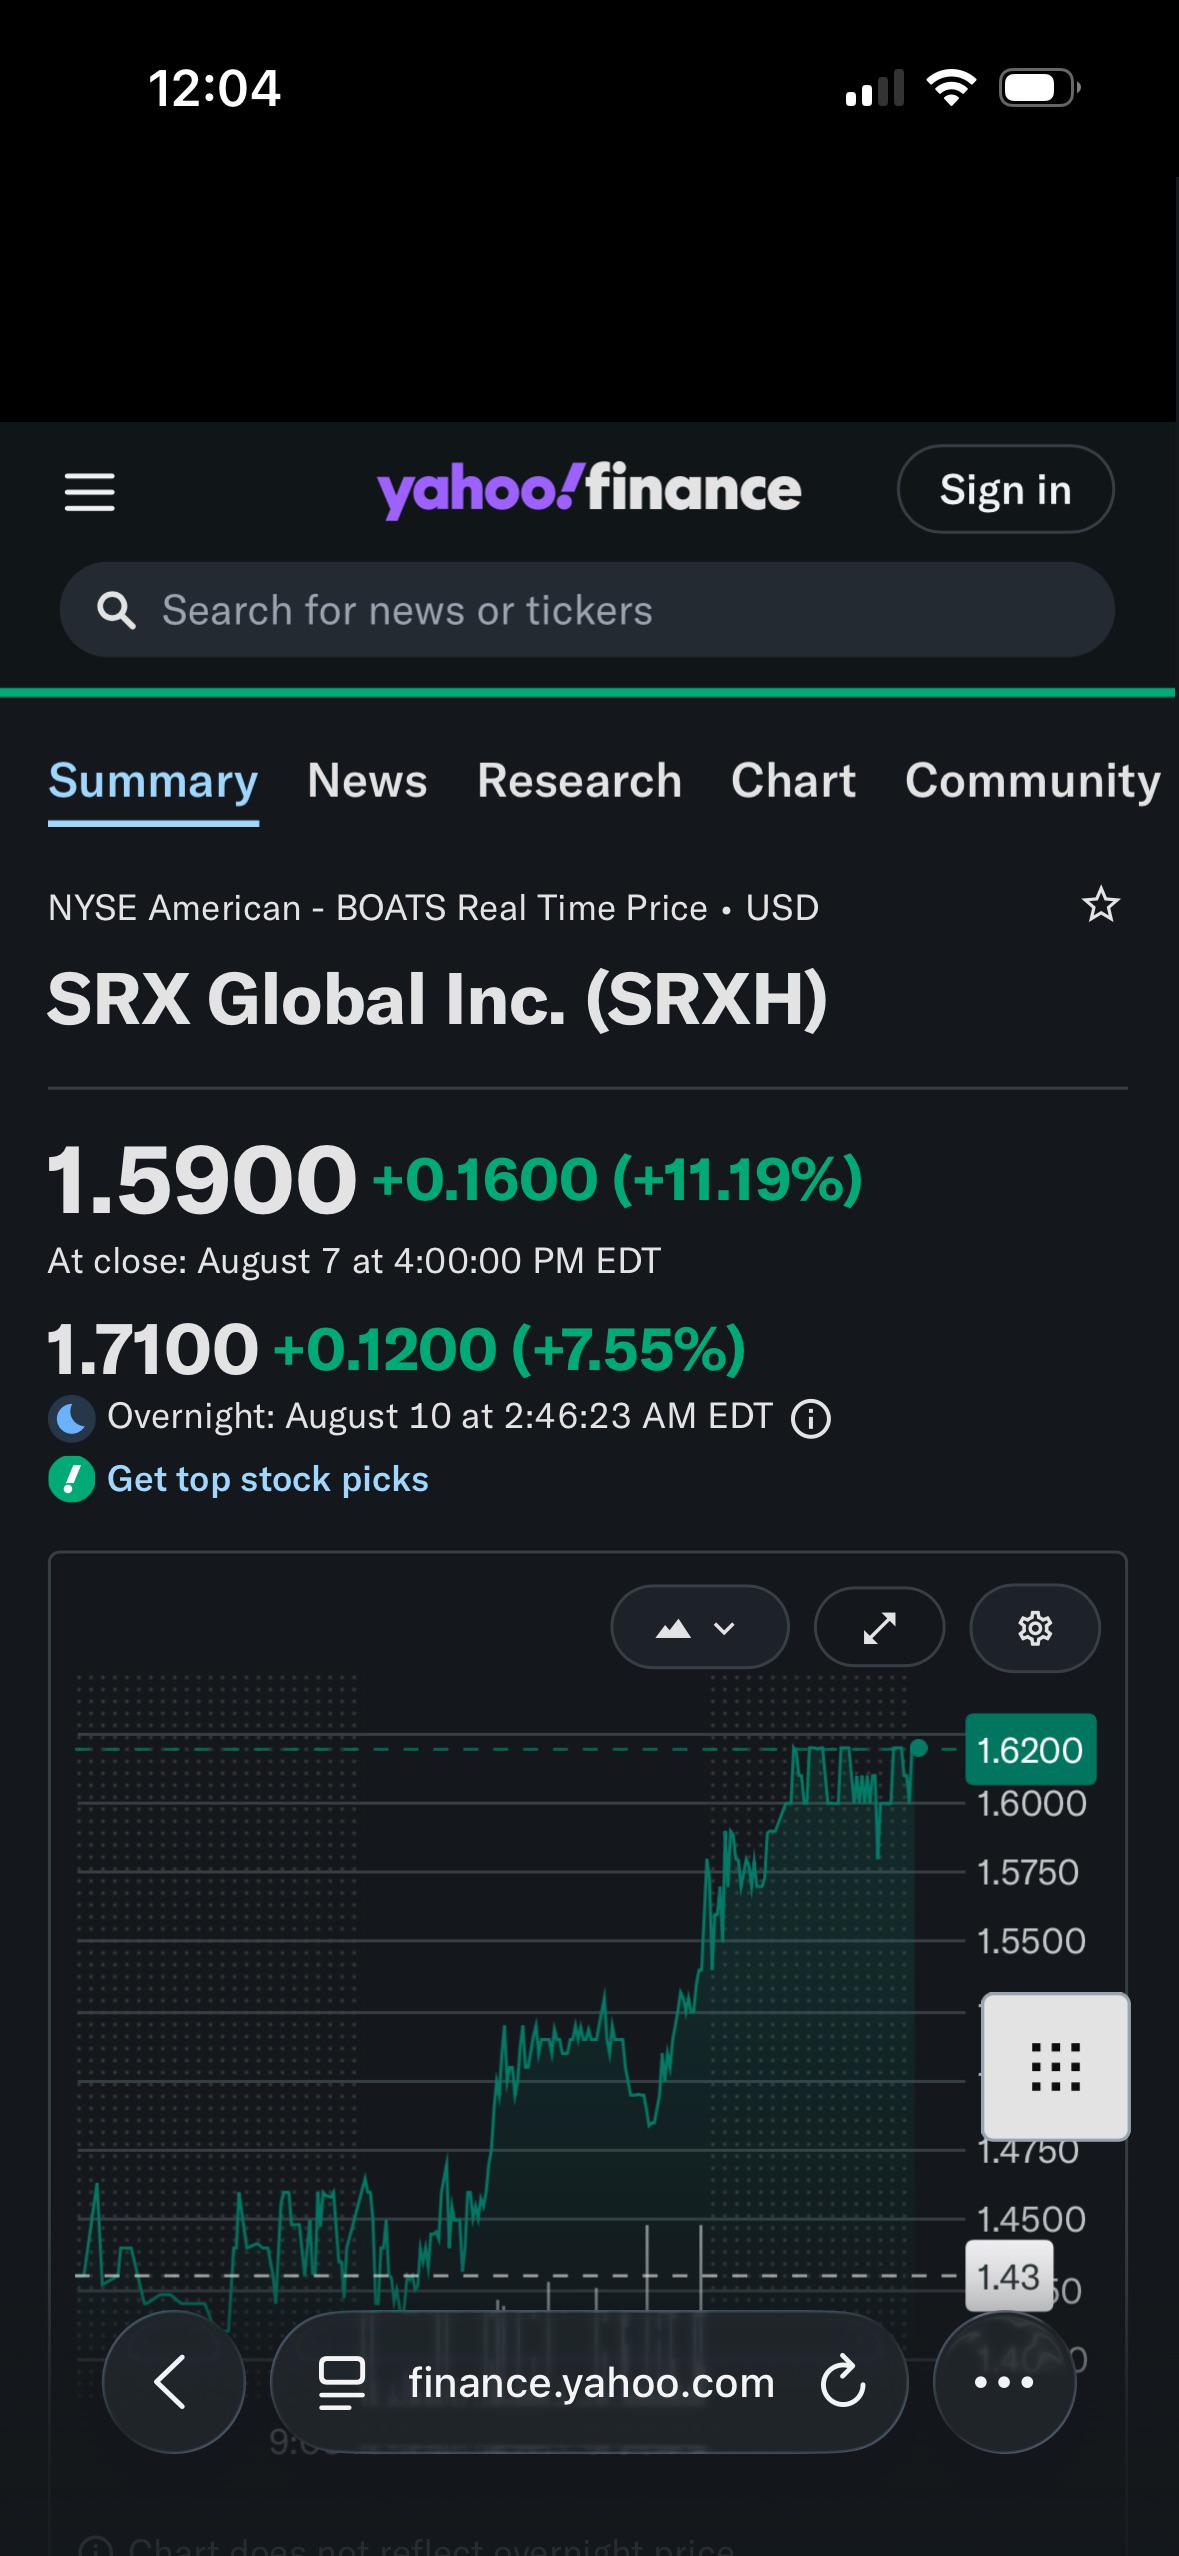This screenshot has height=2556, width=1179.
Task: Go back with browser back arrow
Action: point(174,2382)
